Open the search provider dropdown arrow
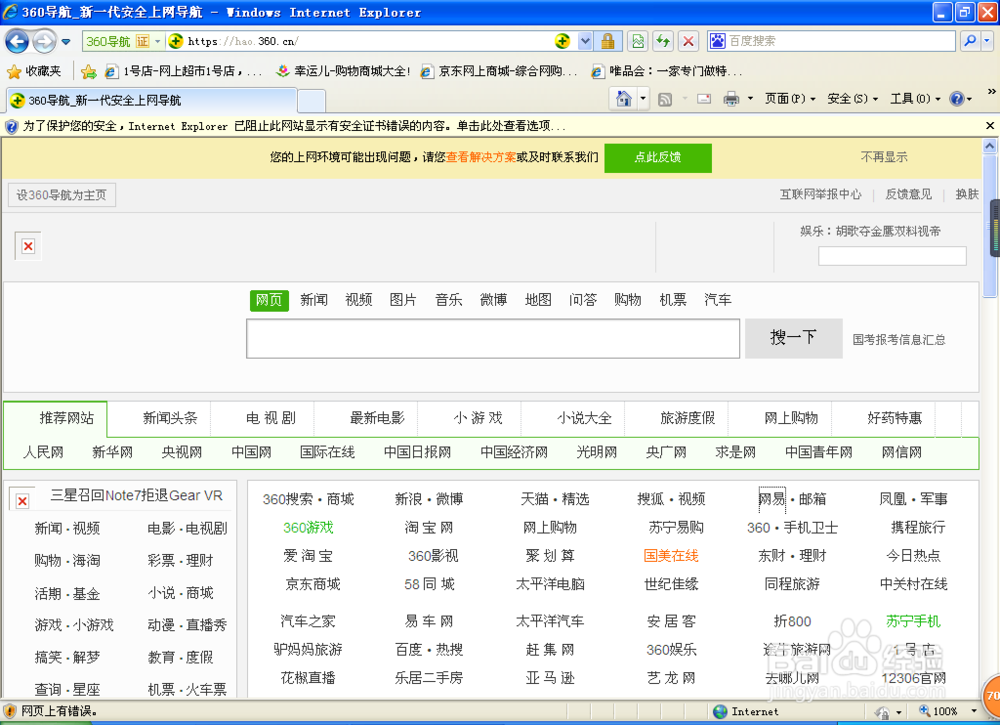The height and width of the screenshot is (725, 1000). 987,41
